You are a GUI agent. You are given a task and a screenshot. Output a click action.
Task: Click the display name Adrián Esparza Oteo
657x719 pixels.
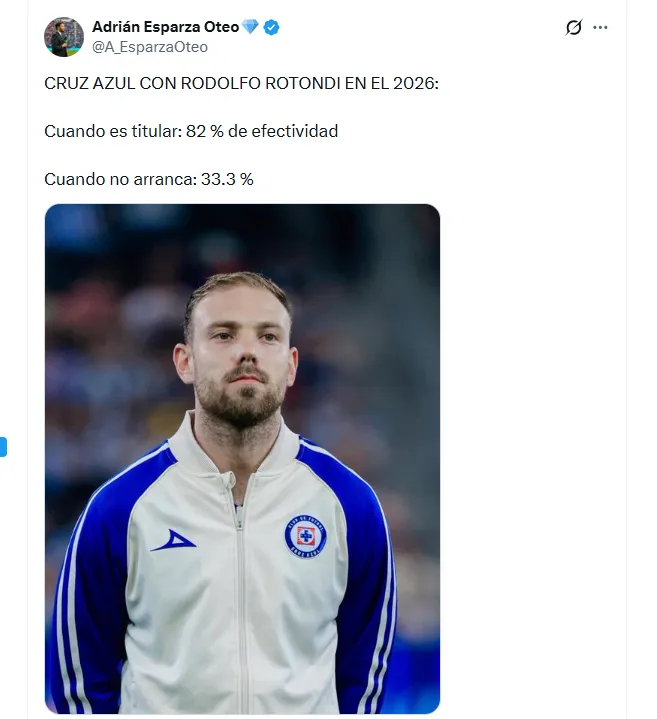pyautogui.click(x=165, y=28)
